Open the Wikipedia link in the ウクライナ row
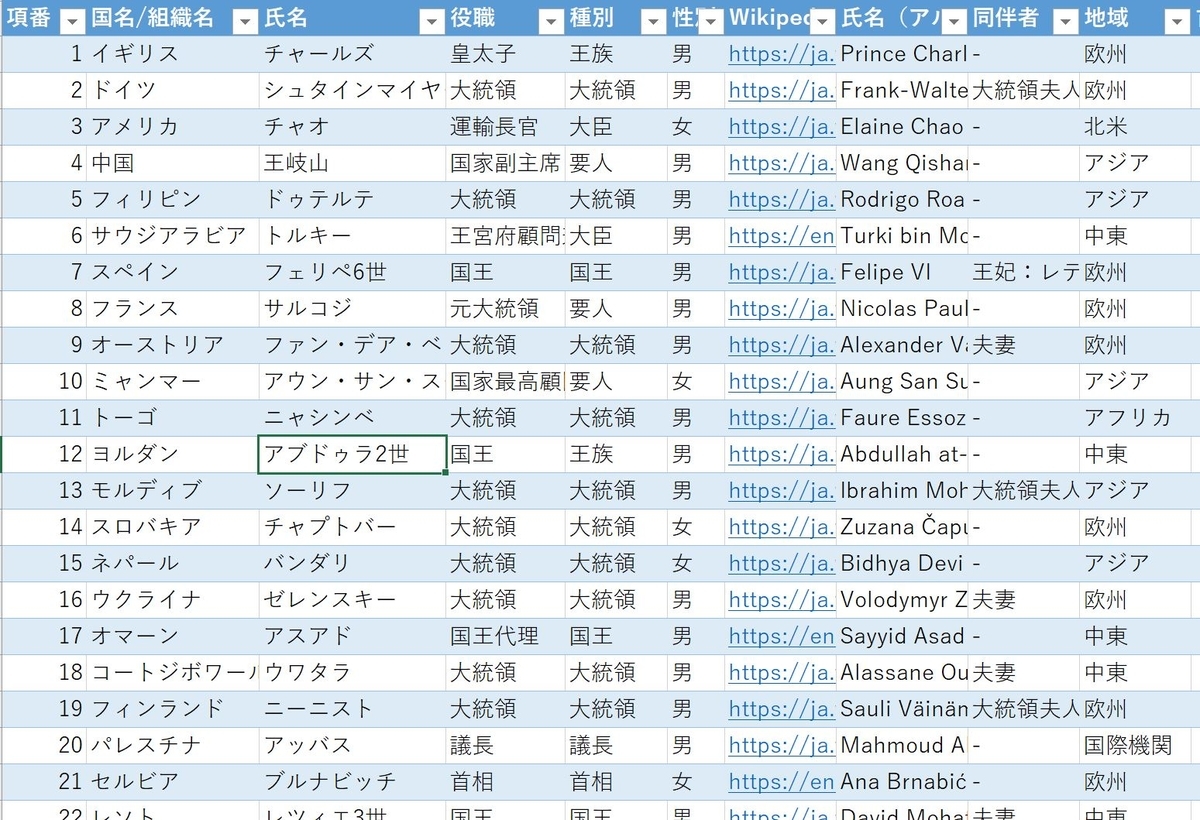 [x=782, y=600]
